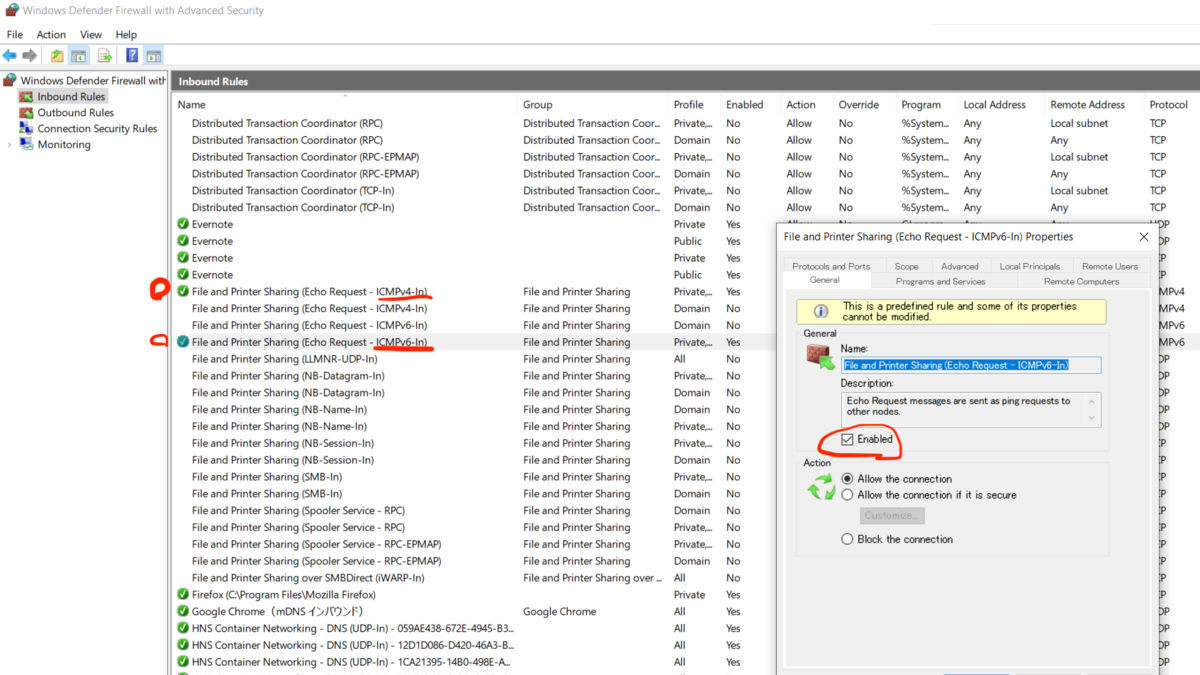The width and height of the screenshot is (1200, 675).
Task: Toggle Show/Hide Console Tree toolbar icon
Action: pos(78,56)
